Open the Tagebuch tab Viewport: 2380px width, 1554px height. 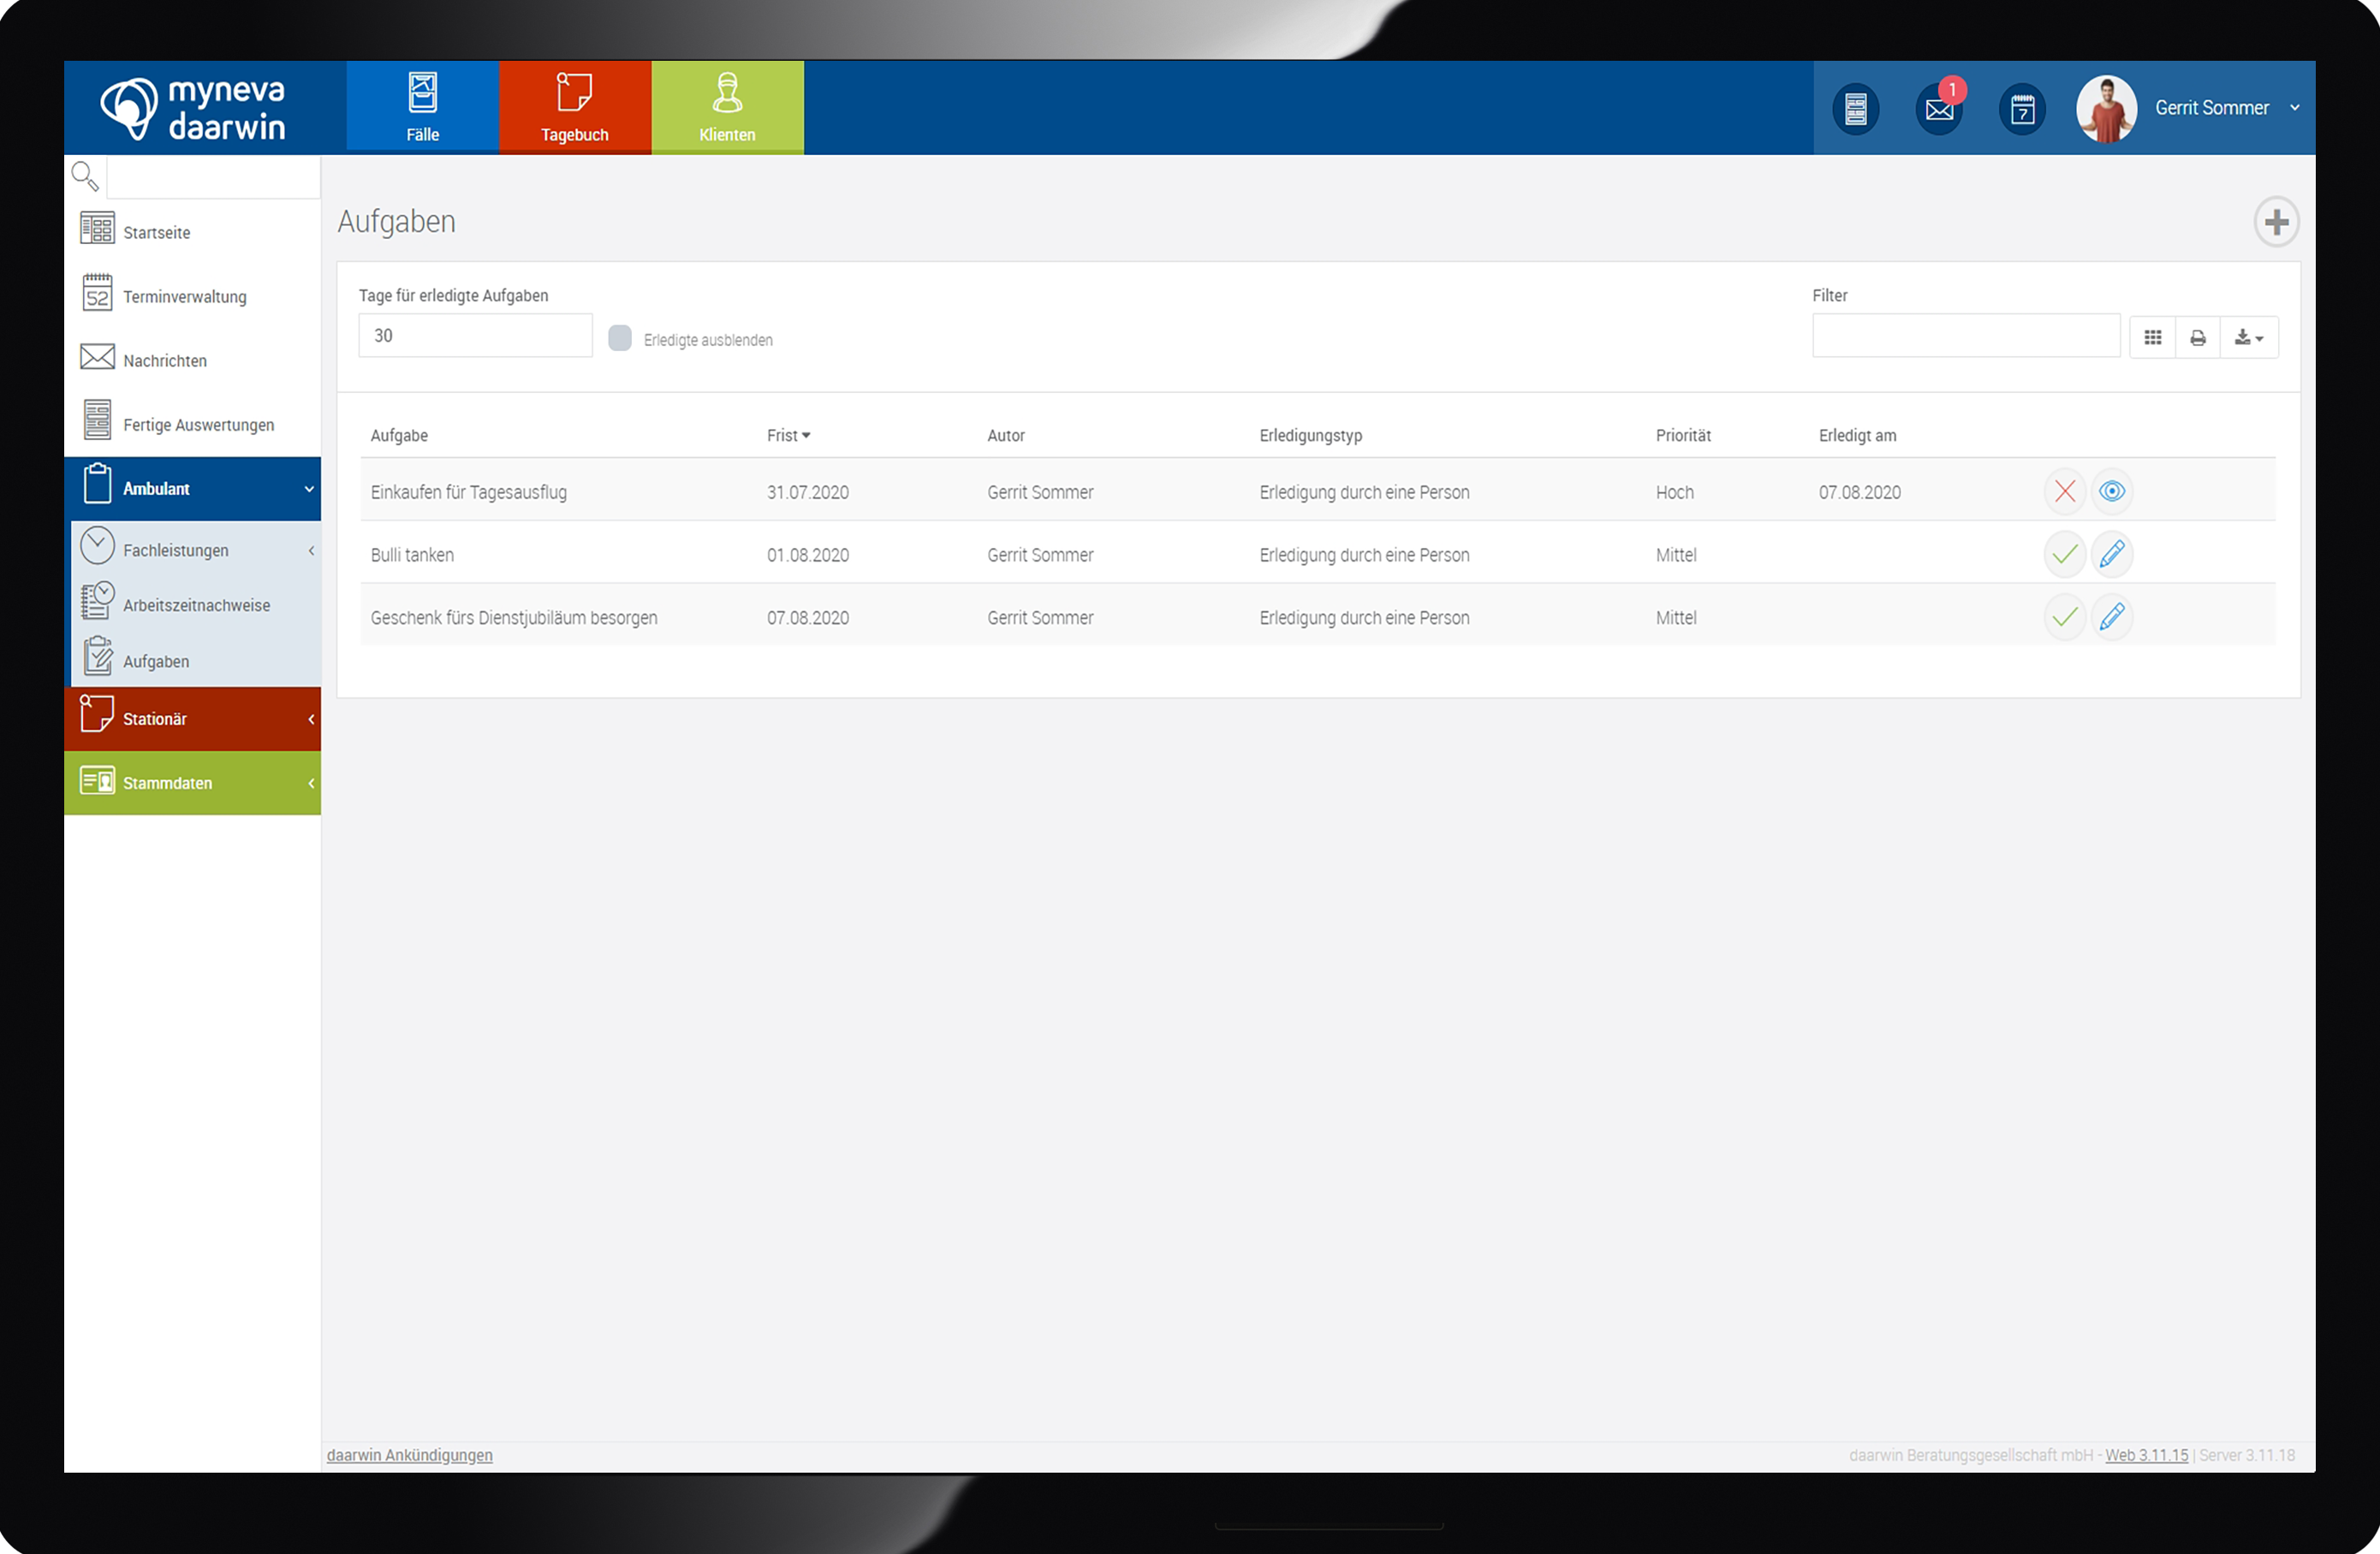coord(575,107)
